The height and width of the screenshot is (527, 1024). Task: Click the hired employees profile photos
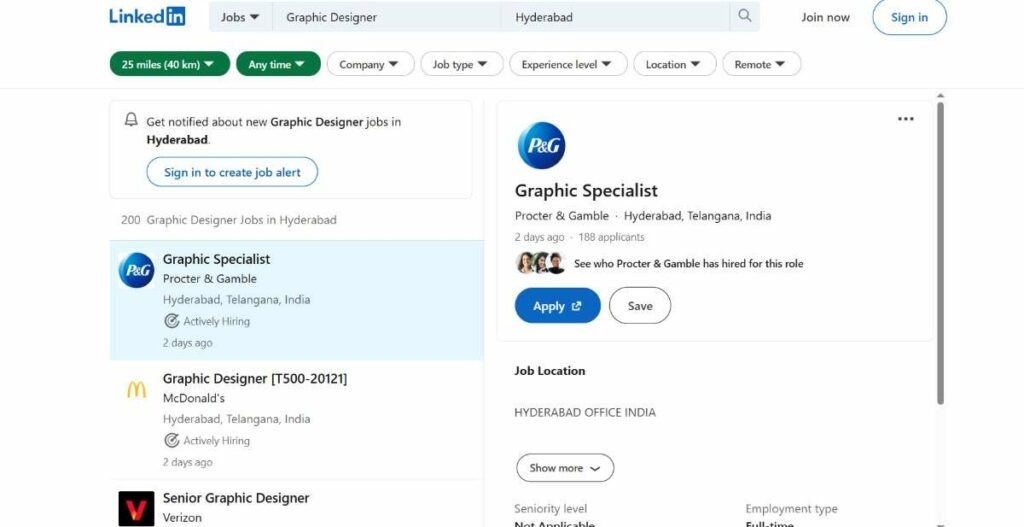540,263
